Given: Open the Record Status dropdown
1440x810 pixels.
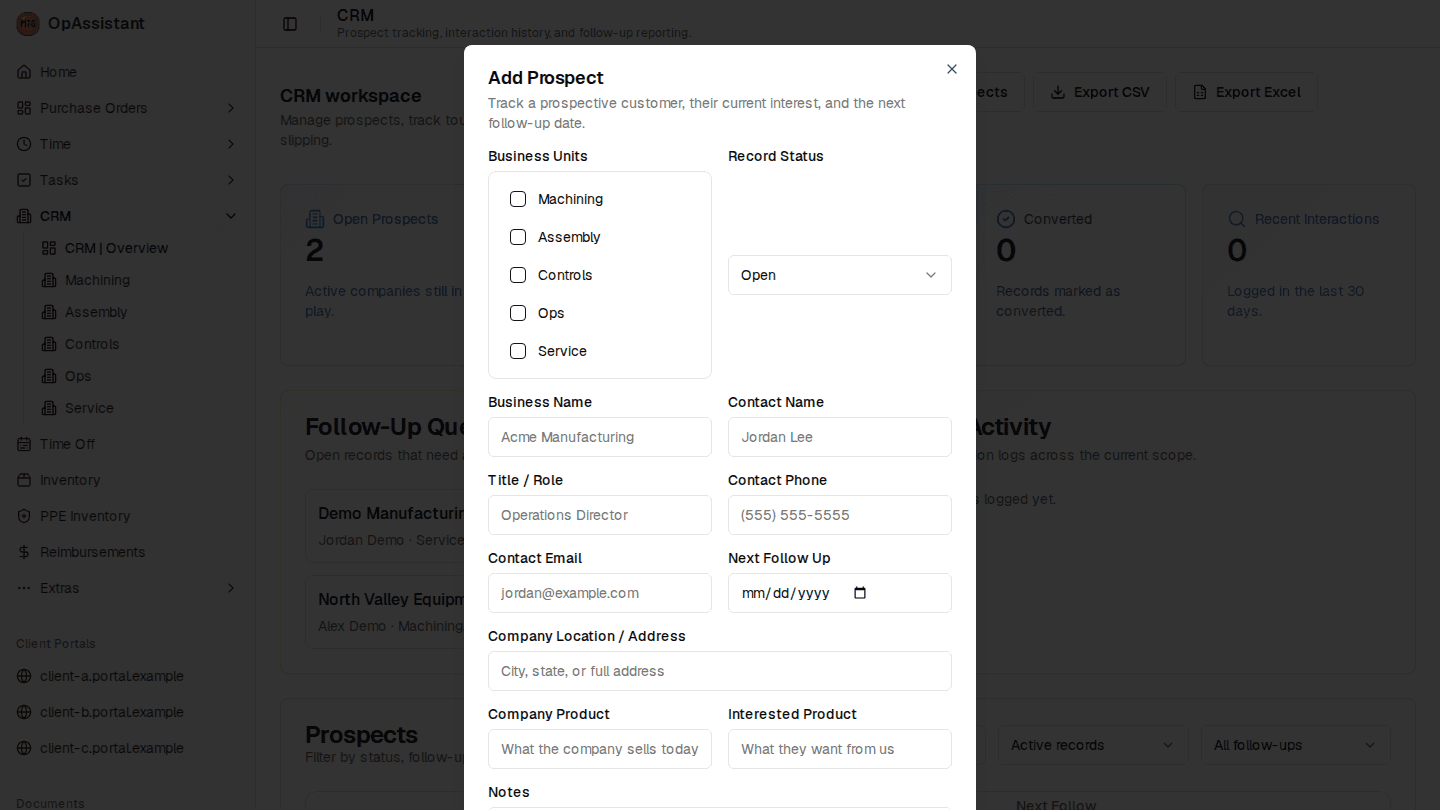Looking at the screenshot, I should point(840,275).
